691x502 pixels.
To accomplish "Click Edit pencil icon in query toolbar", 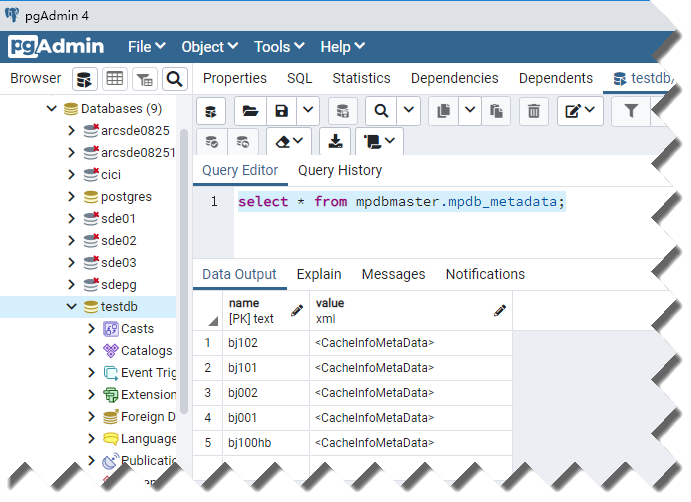I will coord(572,111).
